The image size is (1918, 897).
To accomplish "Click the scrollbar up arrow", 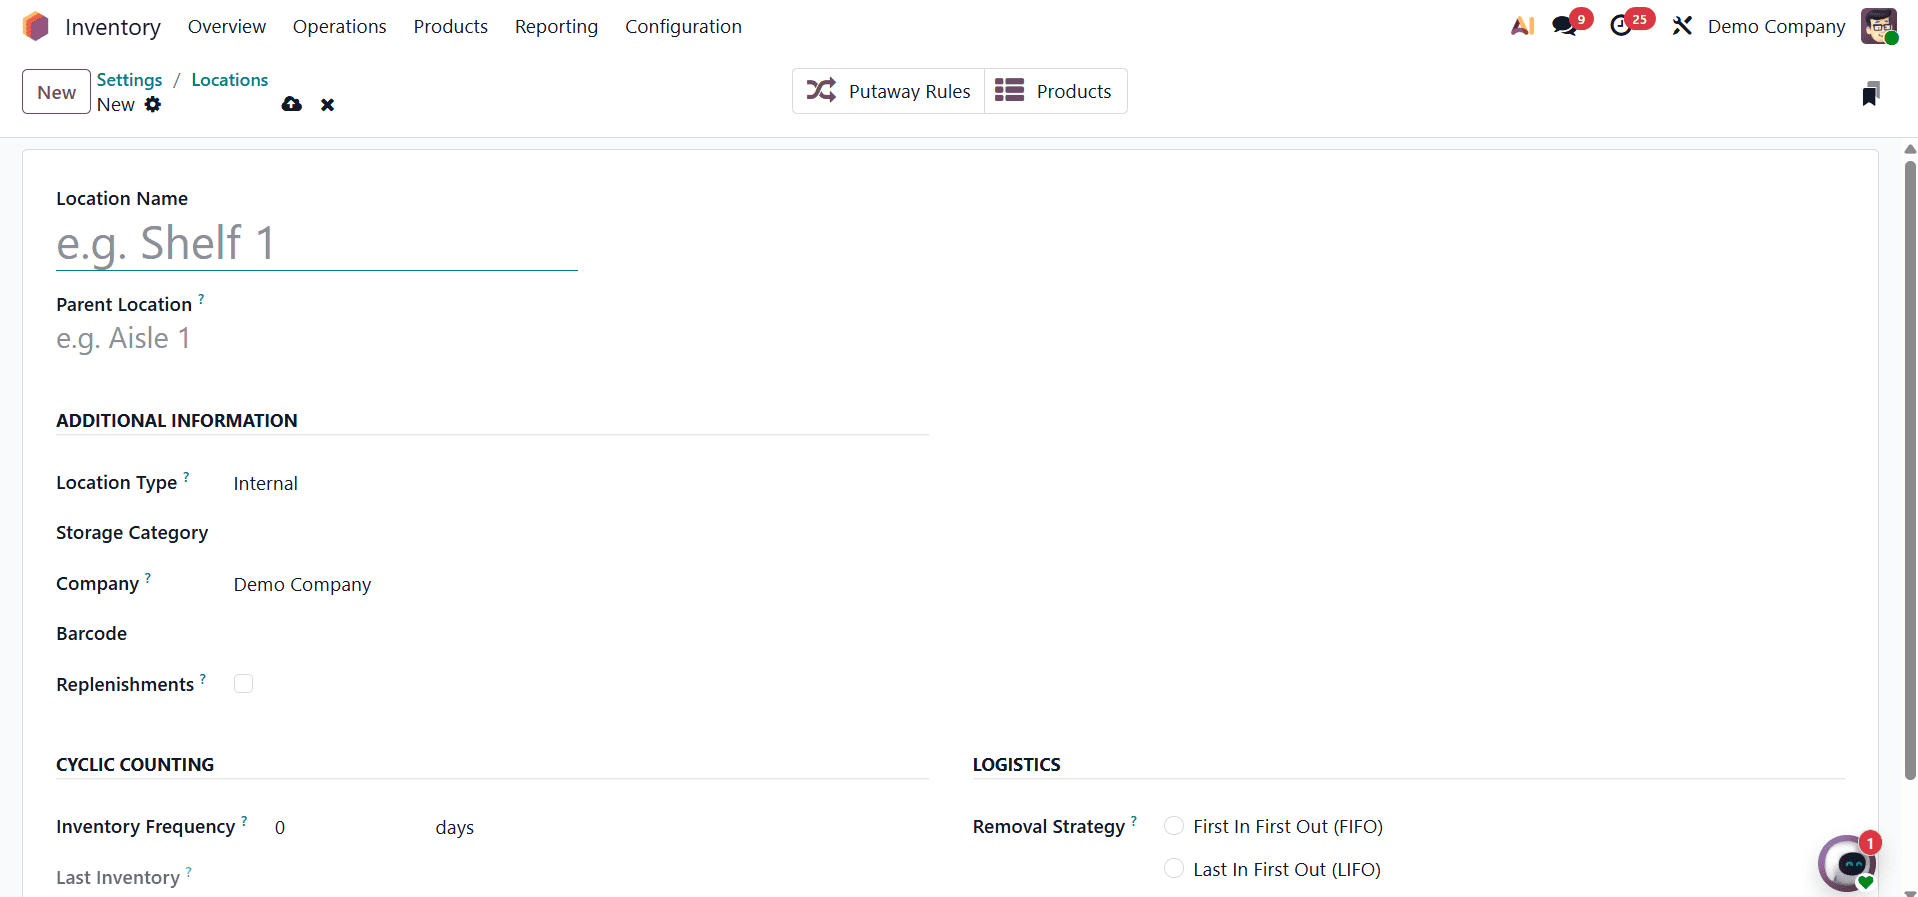I will [1910, 149].
